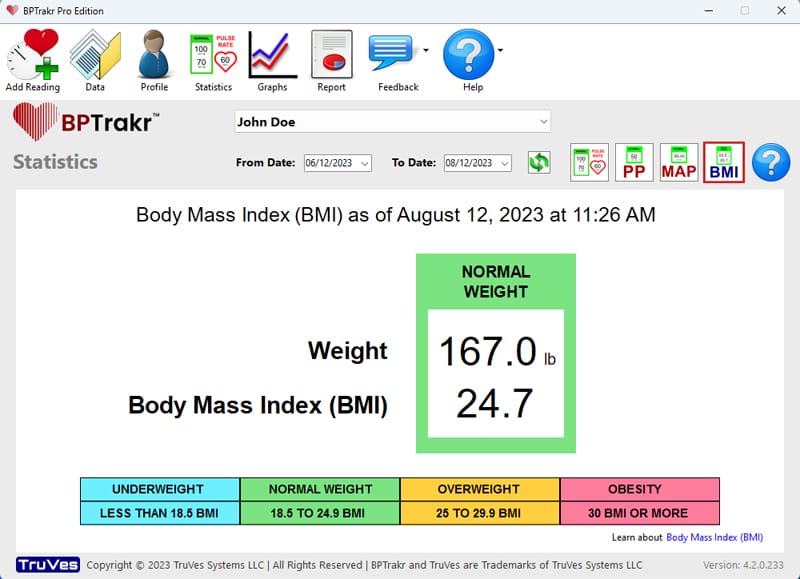Click the blue statistics help button

pyautogui.click(x=770, y=162)
